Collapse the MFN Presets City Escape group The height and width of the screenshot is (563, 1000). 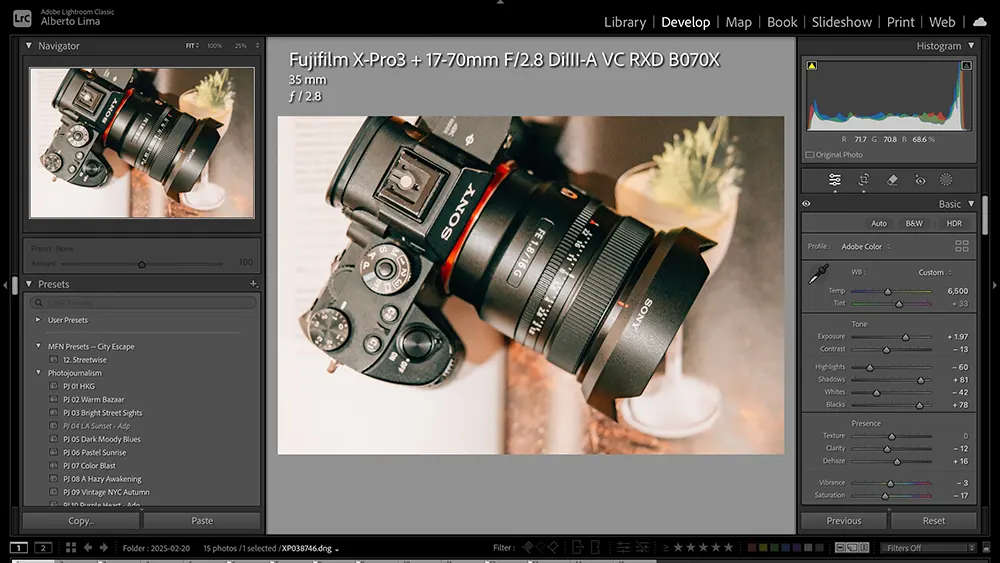click(x=38, y=346)
